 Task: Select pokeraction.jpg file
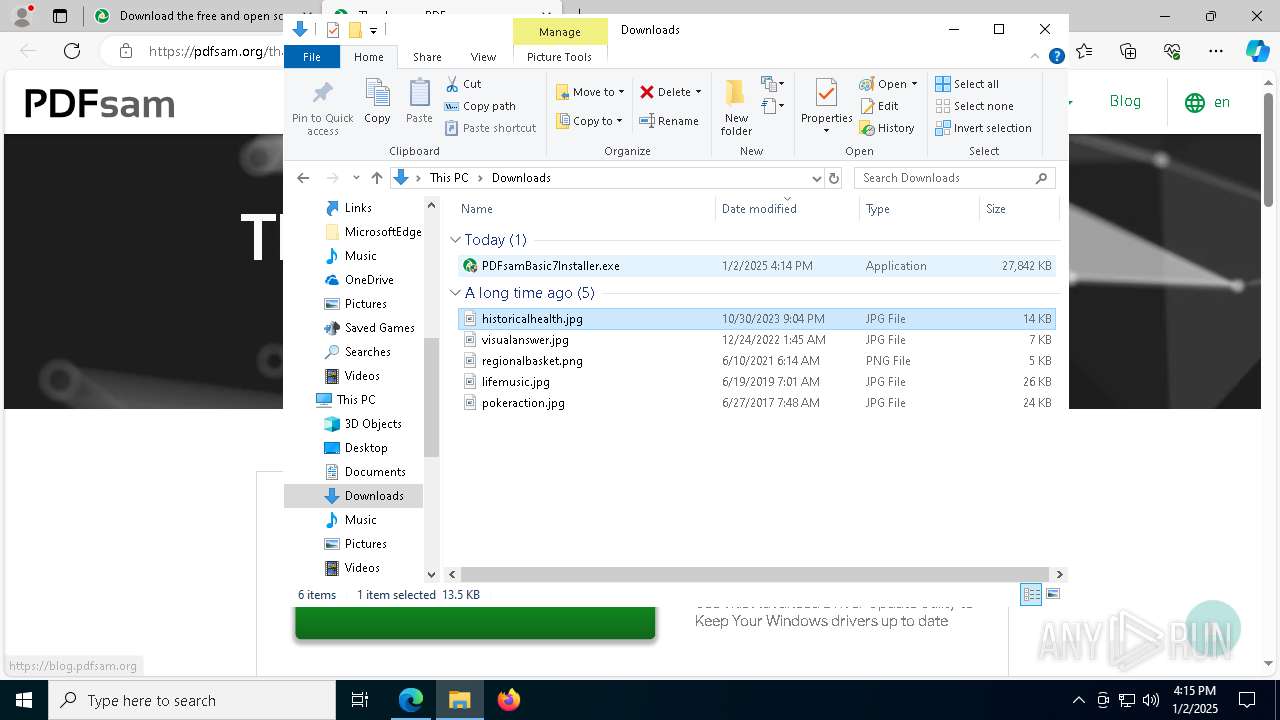click(756, 403)
